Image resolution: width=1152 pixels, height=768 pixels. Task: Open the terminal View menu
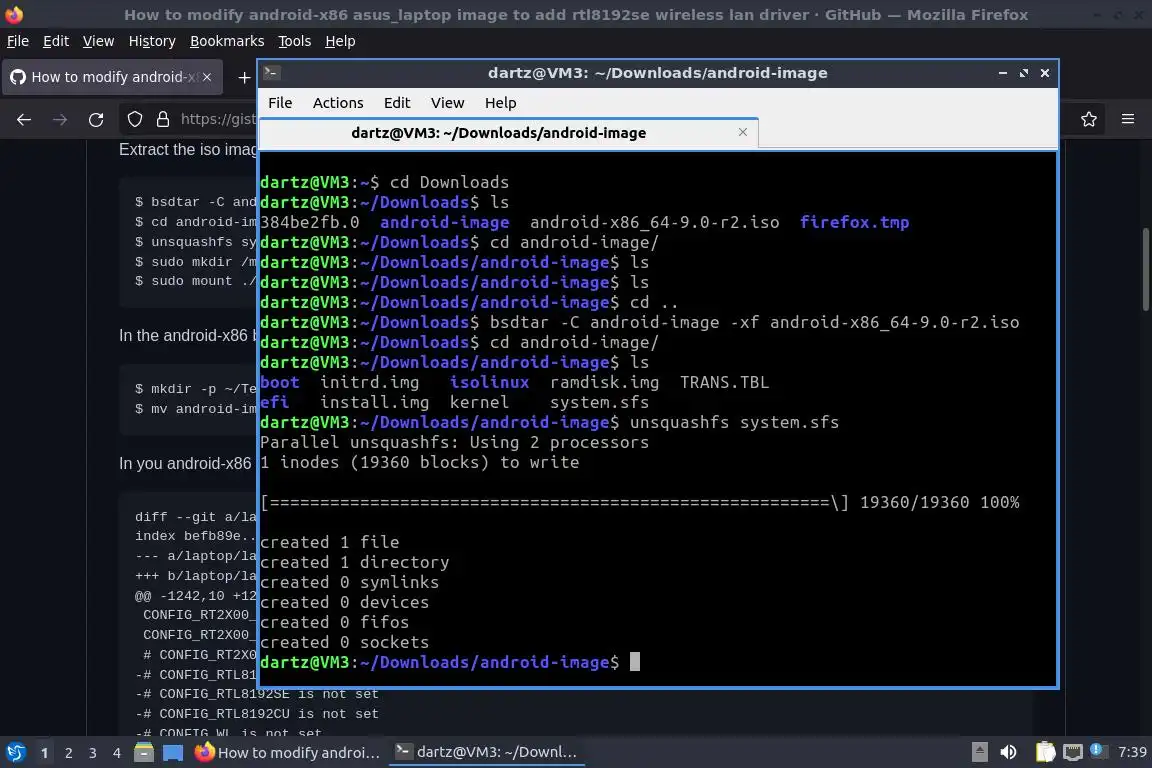point(447,103)
